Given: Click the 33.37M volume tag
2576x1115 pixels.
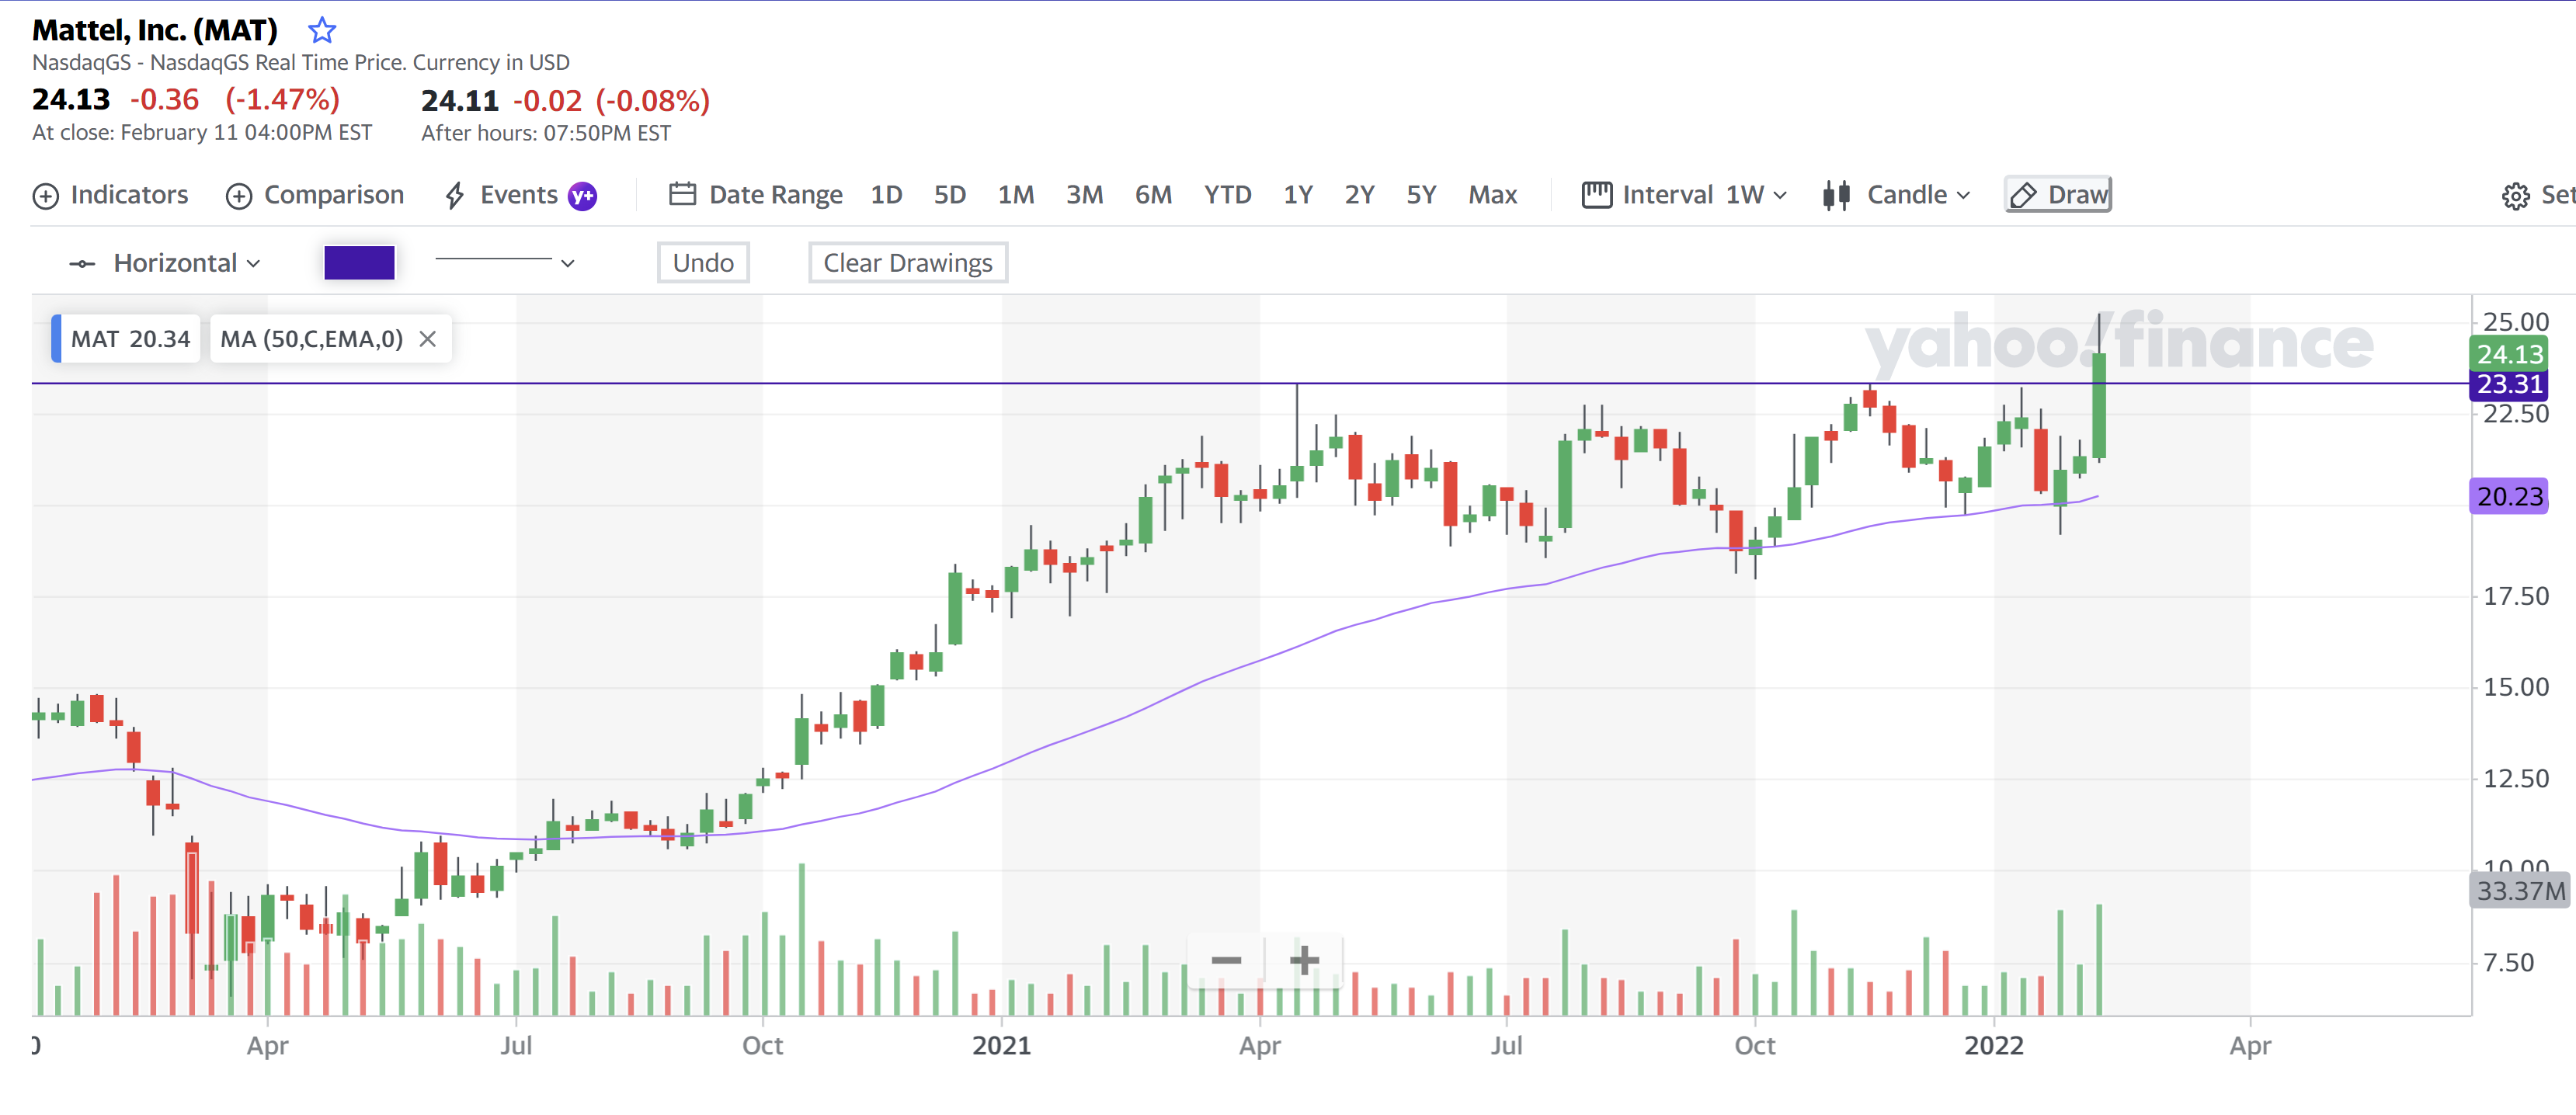Looking at the screenshot, I should pyautogui.click(x=2520, y=891).
